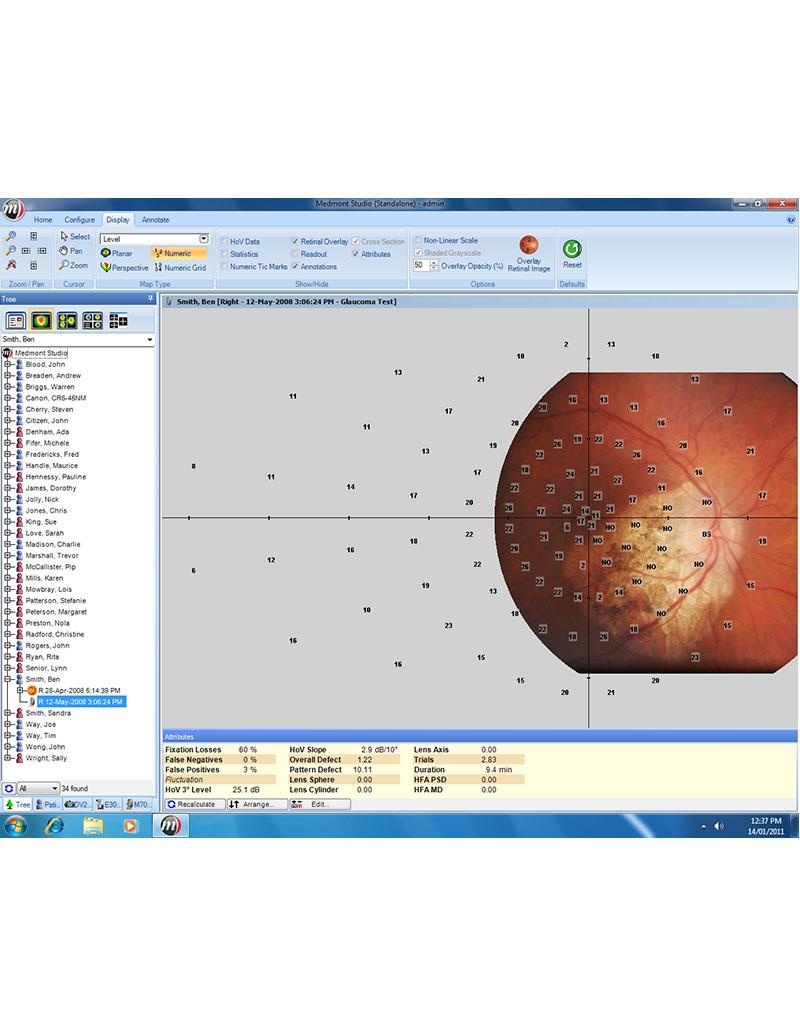Switch to the Configure ribbon tab
800x1024 pixels.
click(x=79, y=220)
